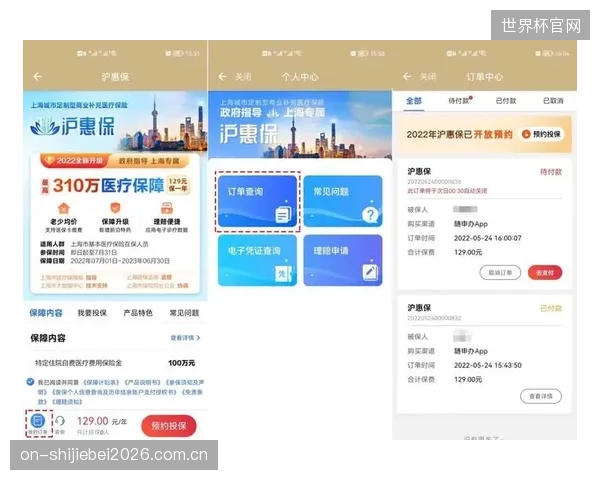Open 电子凭证查询 tile
600x480 pixels.
pyautogui.click(x=258, y=260)
